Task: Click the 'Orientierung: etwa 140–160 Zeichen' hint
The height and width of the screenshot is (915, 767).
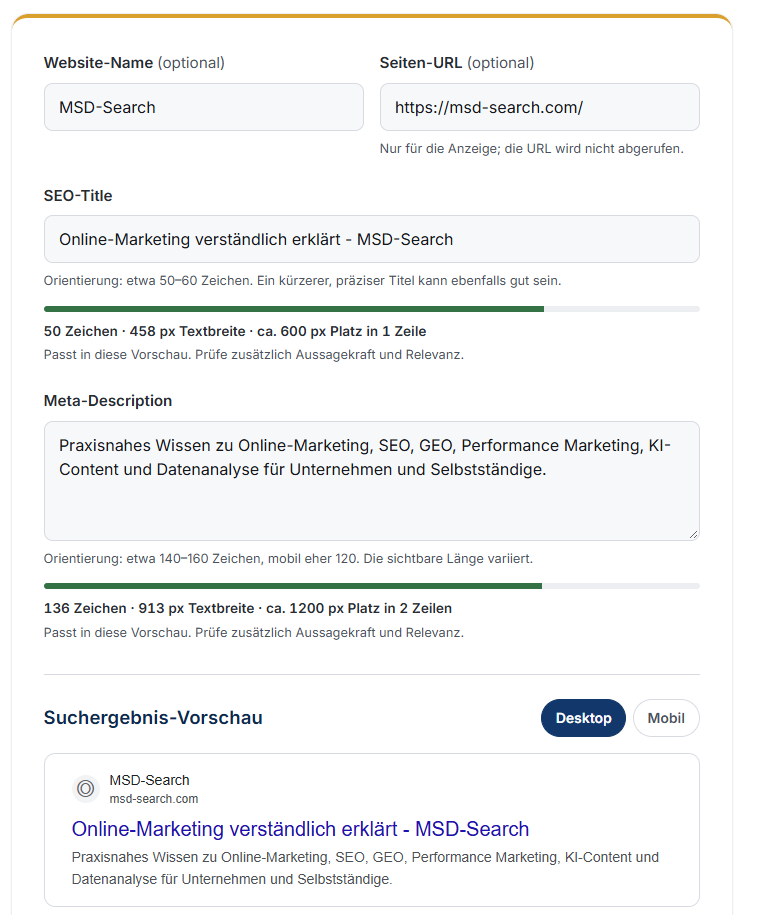Action: click(288, 558)
